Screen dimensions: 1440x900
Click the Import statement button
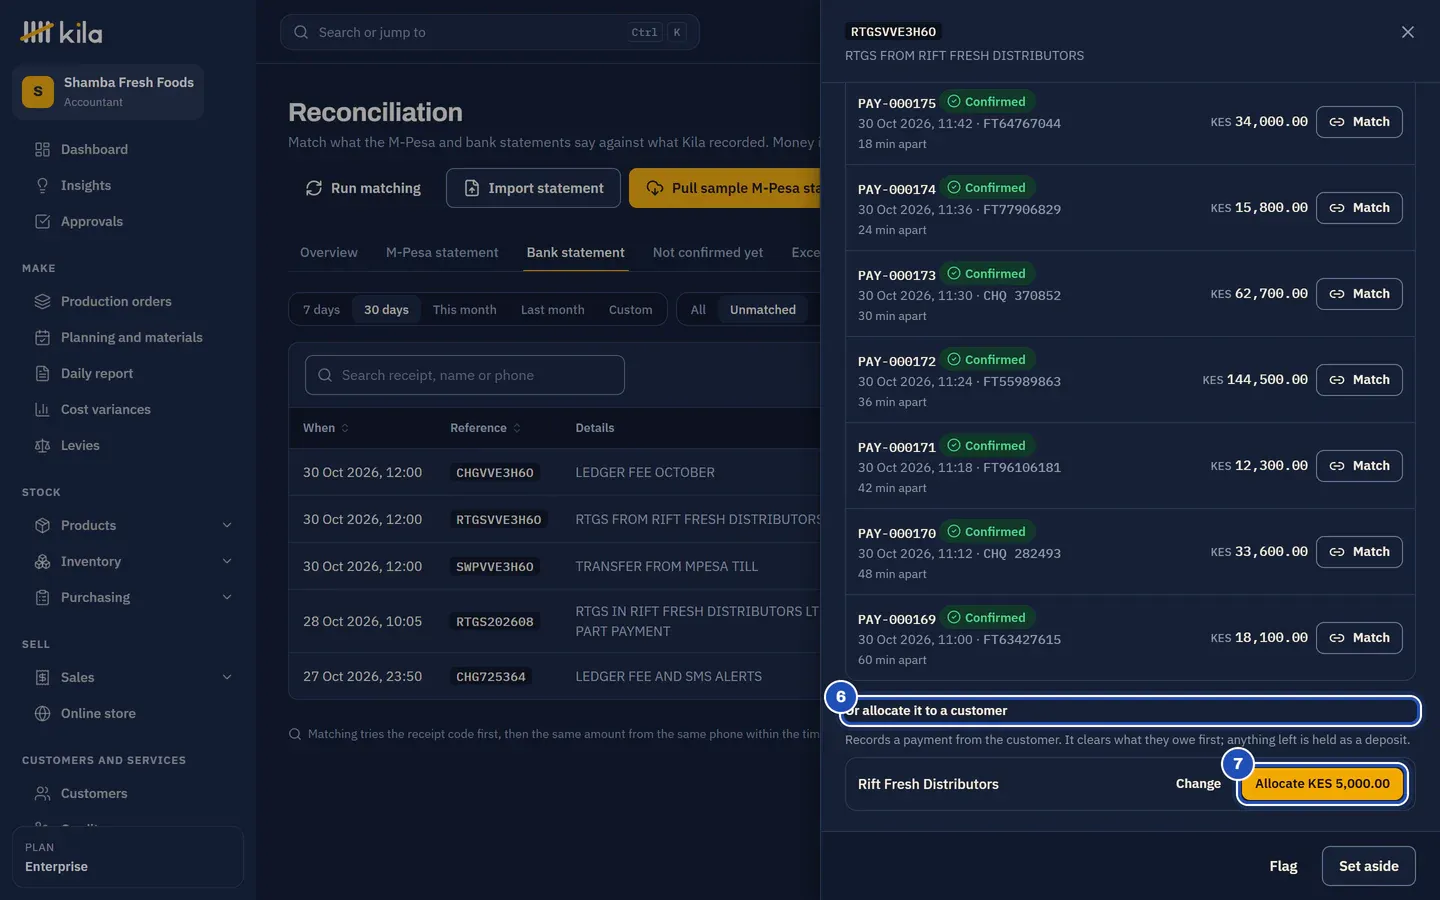pos(533,188)
